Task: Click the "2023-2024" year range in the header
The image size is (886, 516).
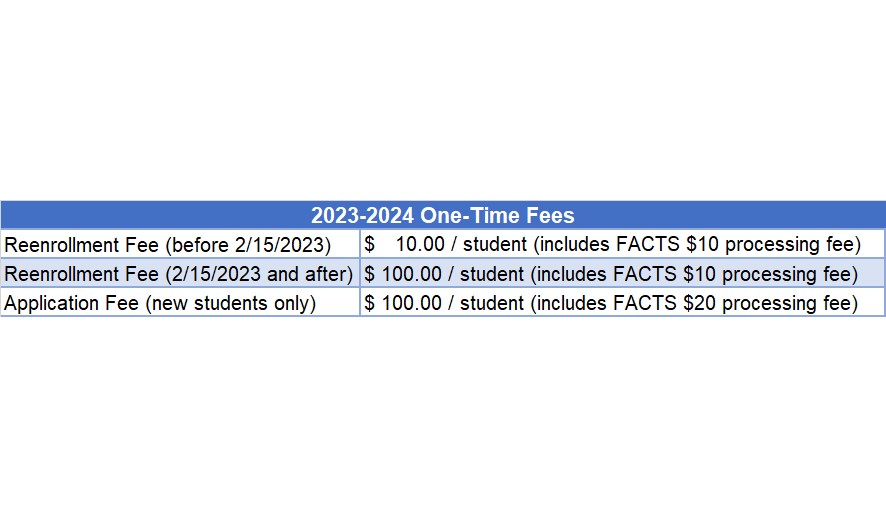Action: click(x=362, y=215)
